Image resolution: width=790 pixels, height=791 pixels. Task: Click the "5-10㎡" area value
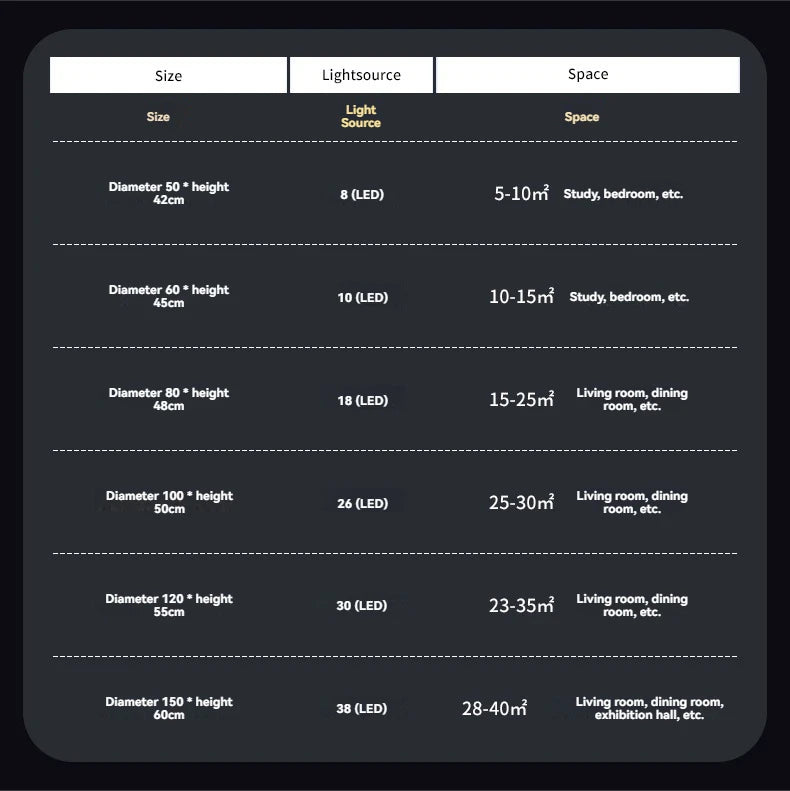521,194
